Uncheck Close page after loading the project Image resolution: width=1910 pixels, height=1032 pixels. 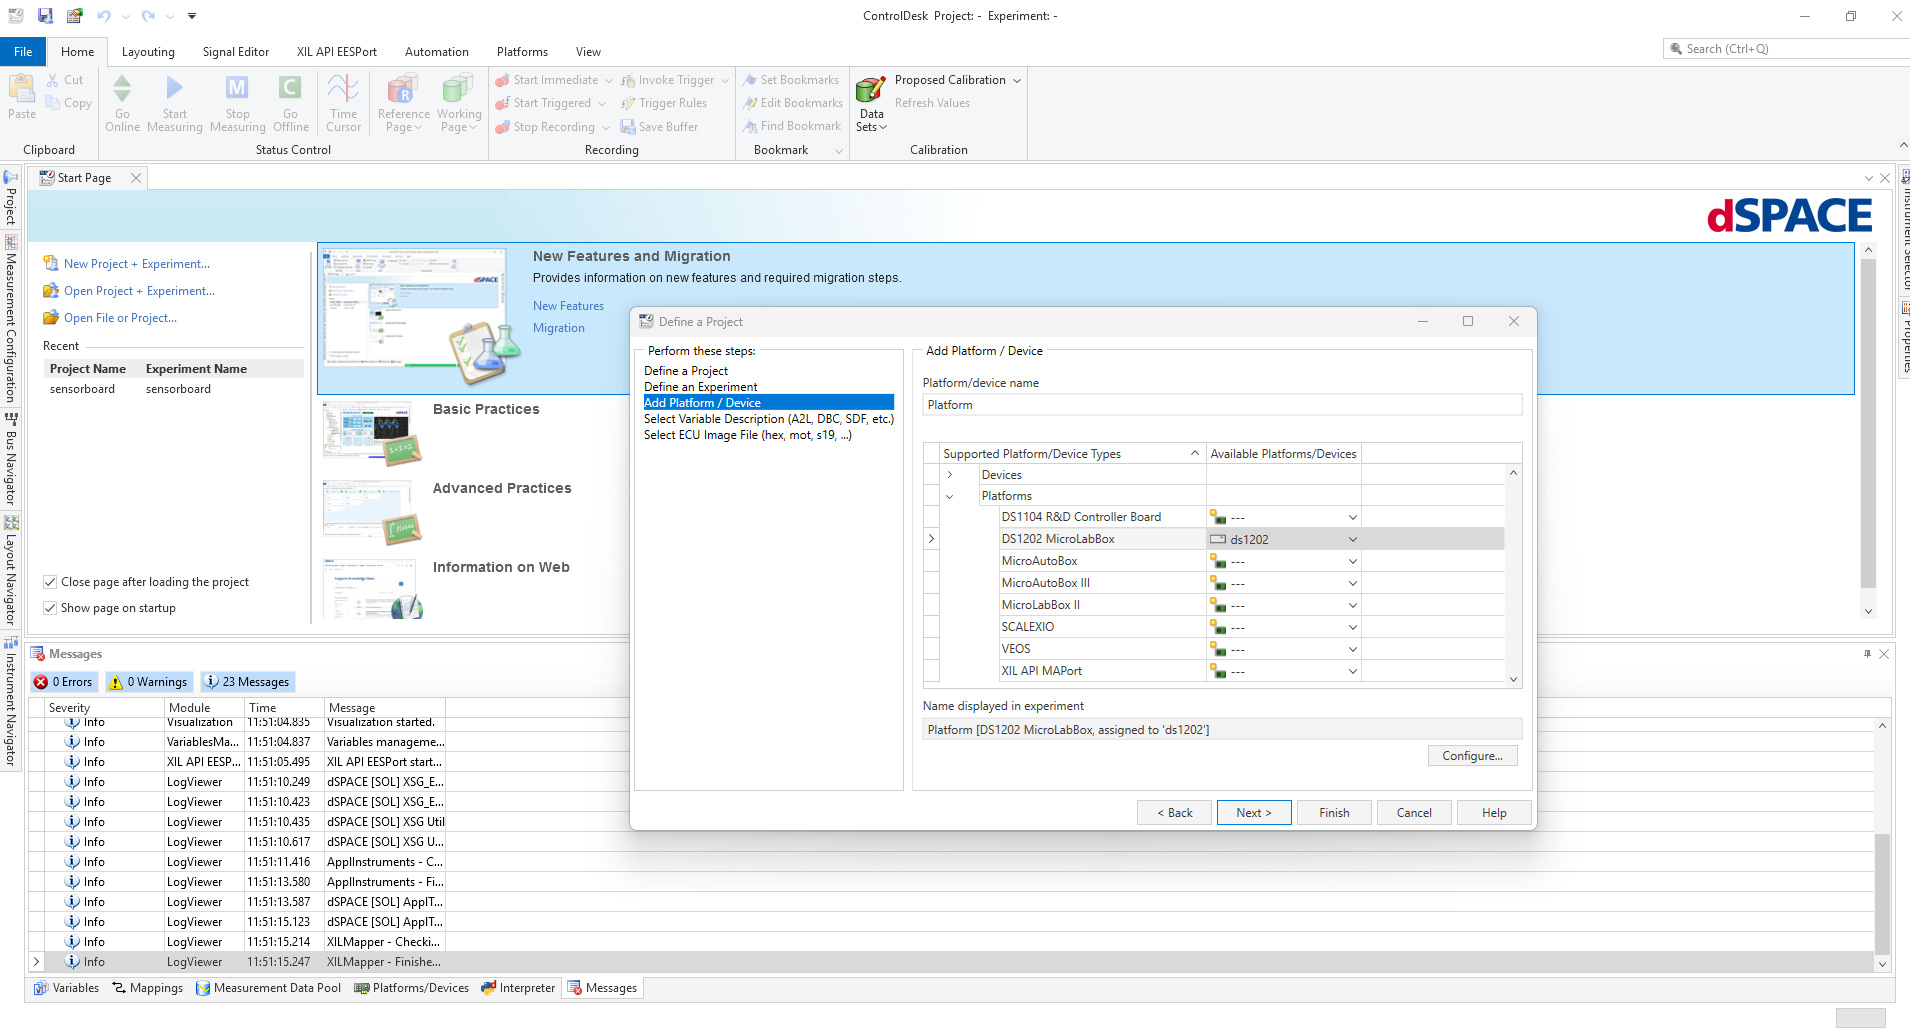50,582
